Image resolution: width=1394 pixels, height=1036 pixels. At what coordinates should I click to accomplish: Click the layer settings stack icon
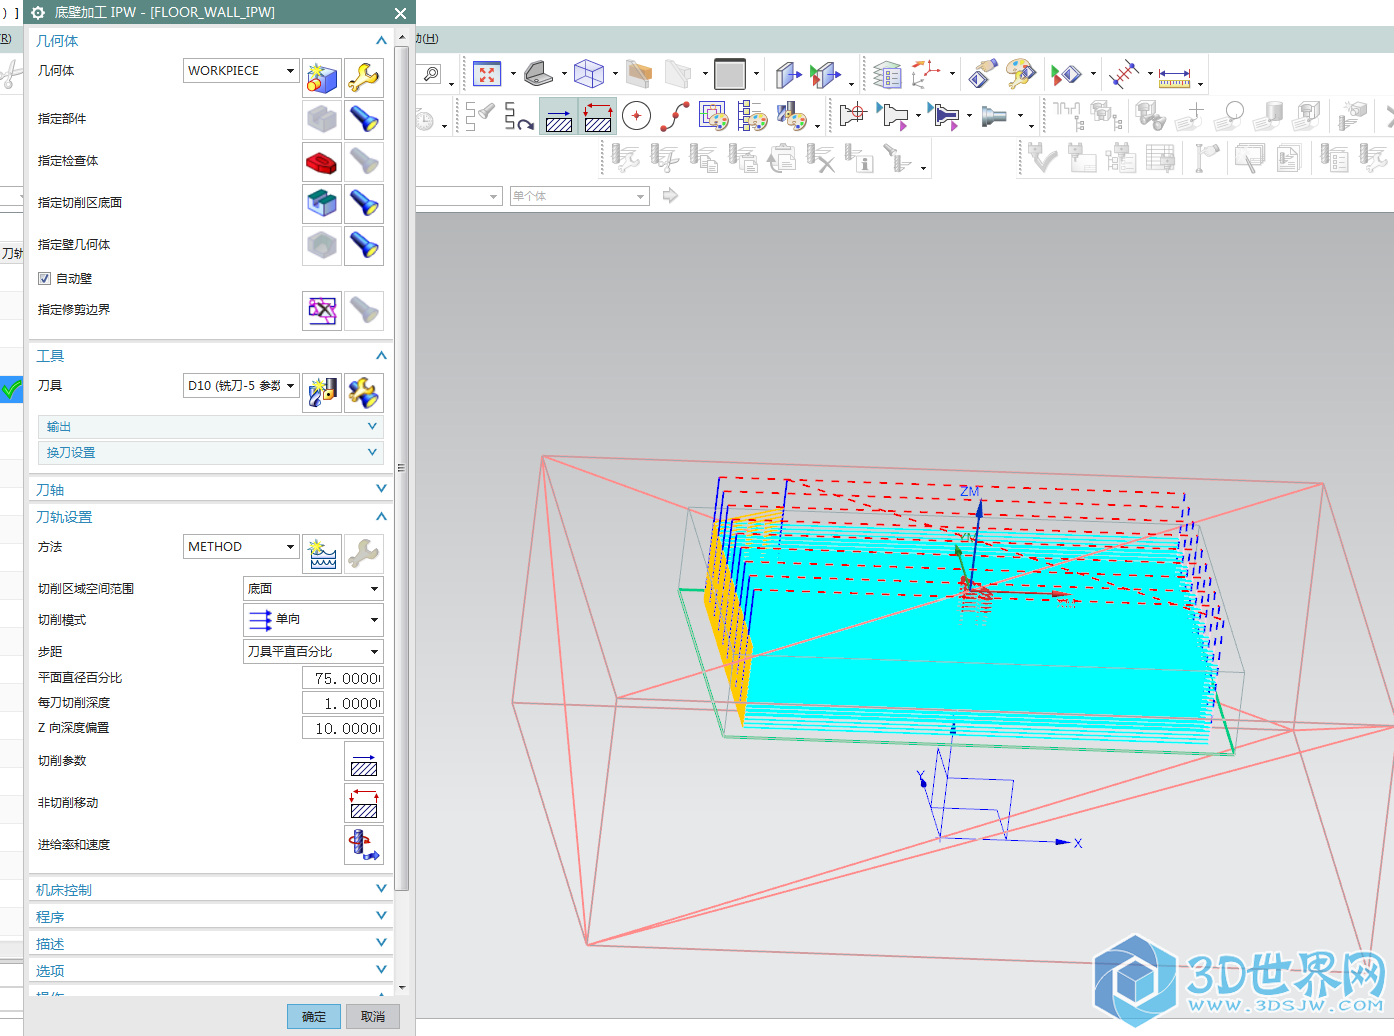point(886,75)
